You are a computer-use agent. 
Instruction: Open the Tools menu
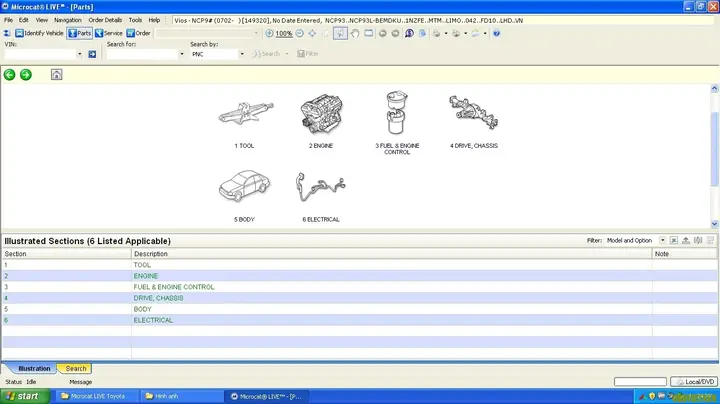[135, 20]
